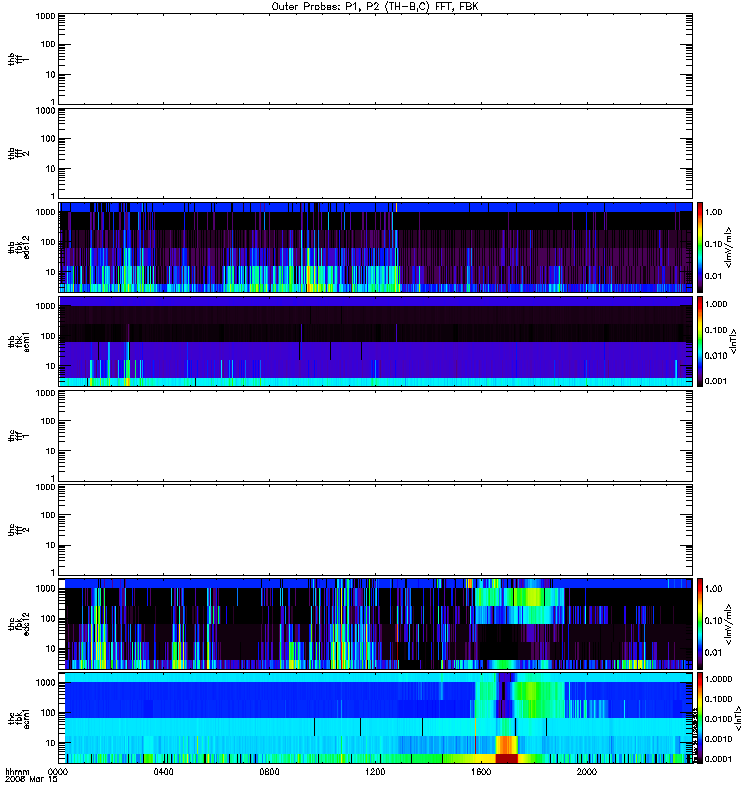The width and height of the screenshot is (750, 800).
Task: Click the "0800" time axis label
Action: click(x=269, y=772)
